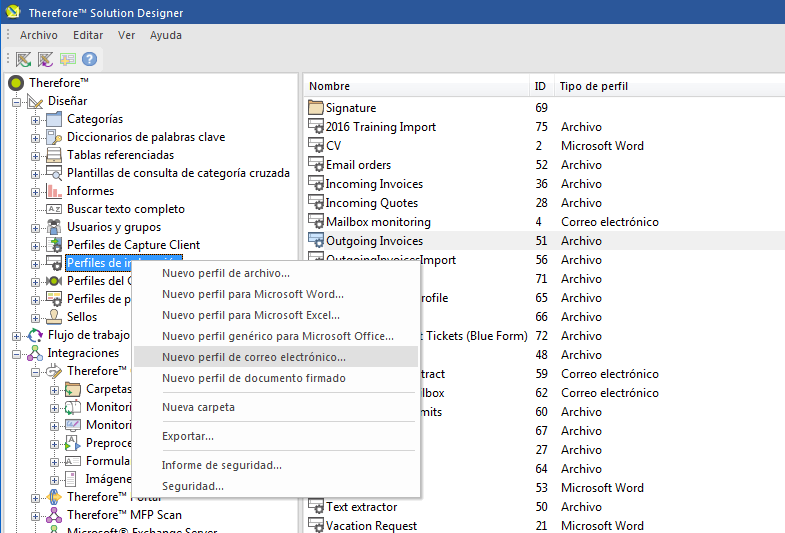785x533 pixels.
Task: Select Diccionarios de palabras clave item
Action: click(x=146, y=137)
